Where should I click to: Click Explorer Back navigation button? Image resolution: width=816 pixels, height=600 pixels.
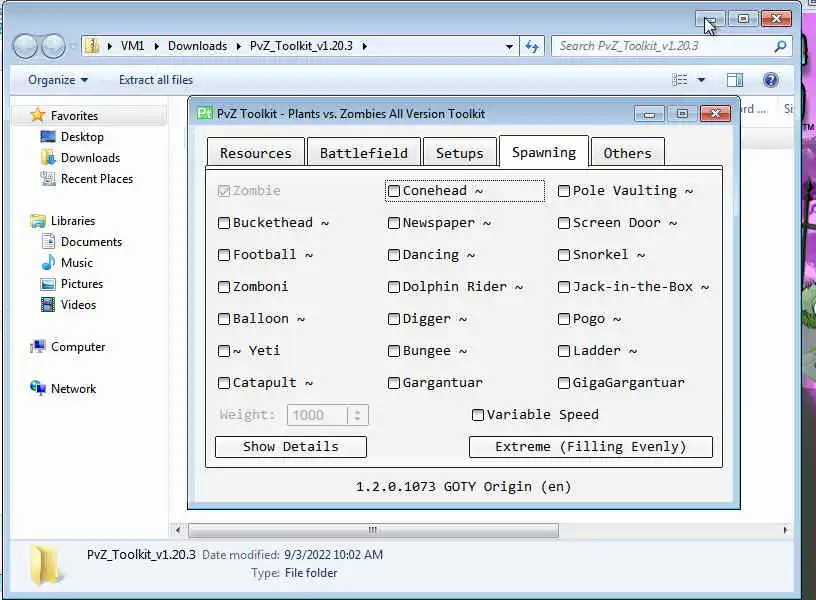[25, 46]
